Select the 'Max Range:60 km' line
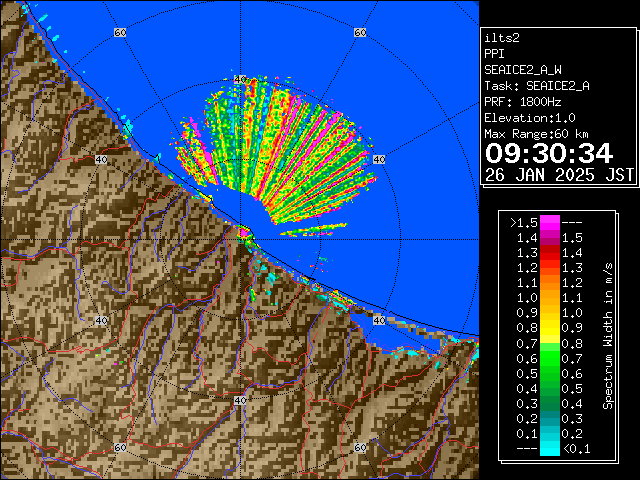Screen dimensions: 640x480 click(536, 134)
